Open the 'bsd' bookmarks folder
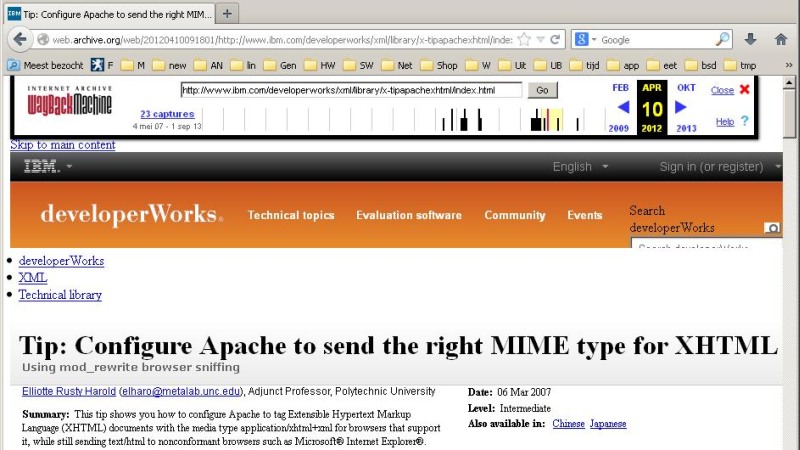This screenshot has height=450, width=800. tap(701, 65)
